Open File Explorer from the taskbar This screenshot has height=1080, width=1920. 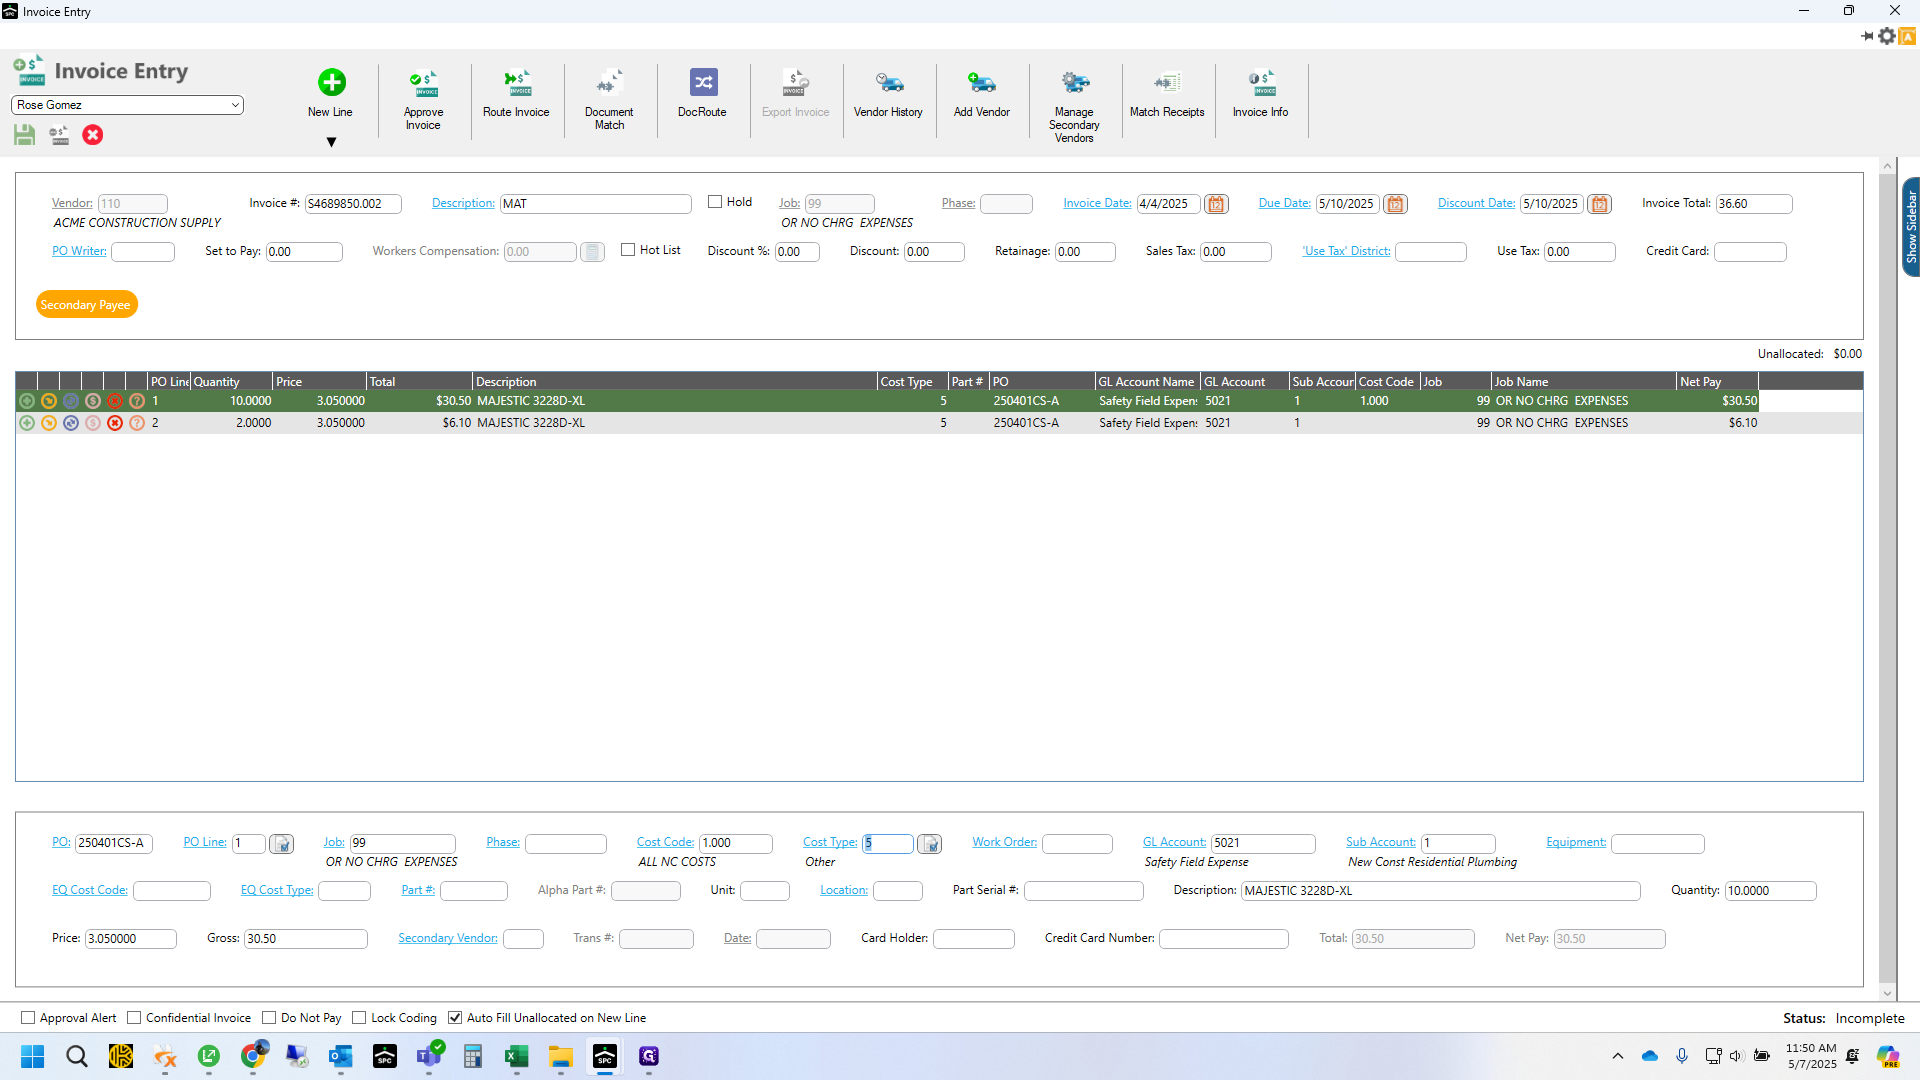pos(561,1057)
